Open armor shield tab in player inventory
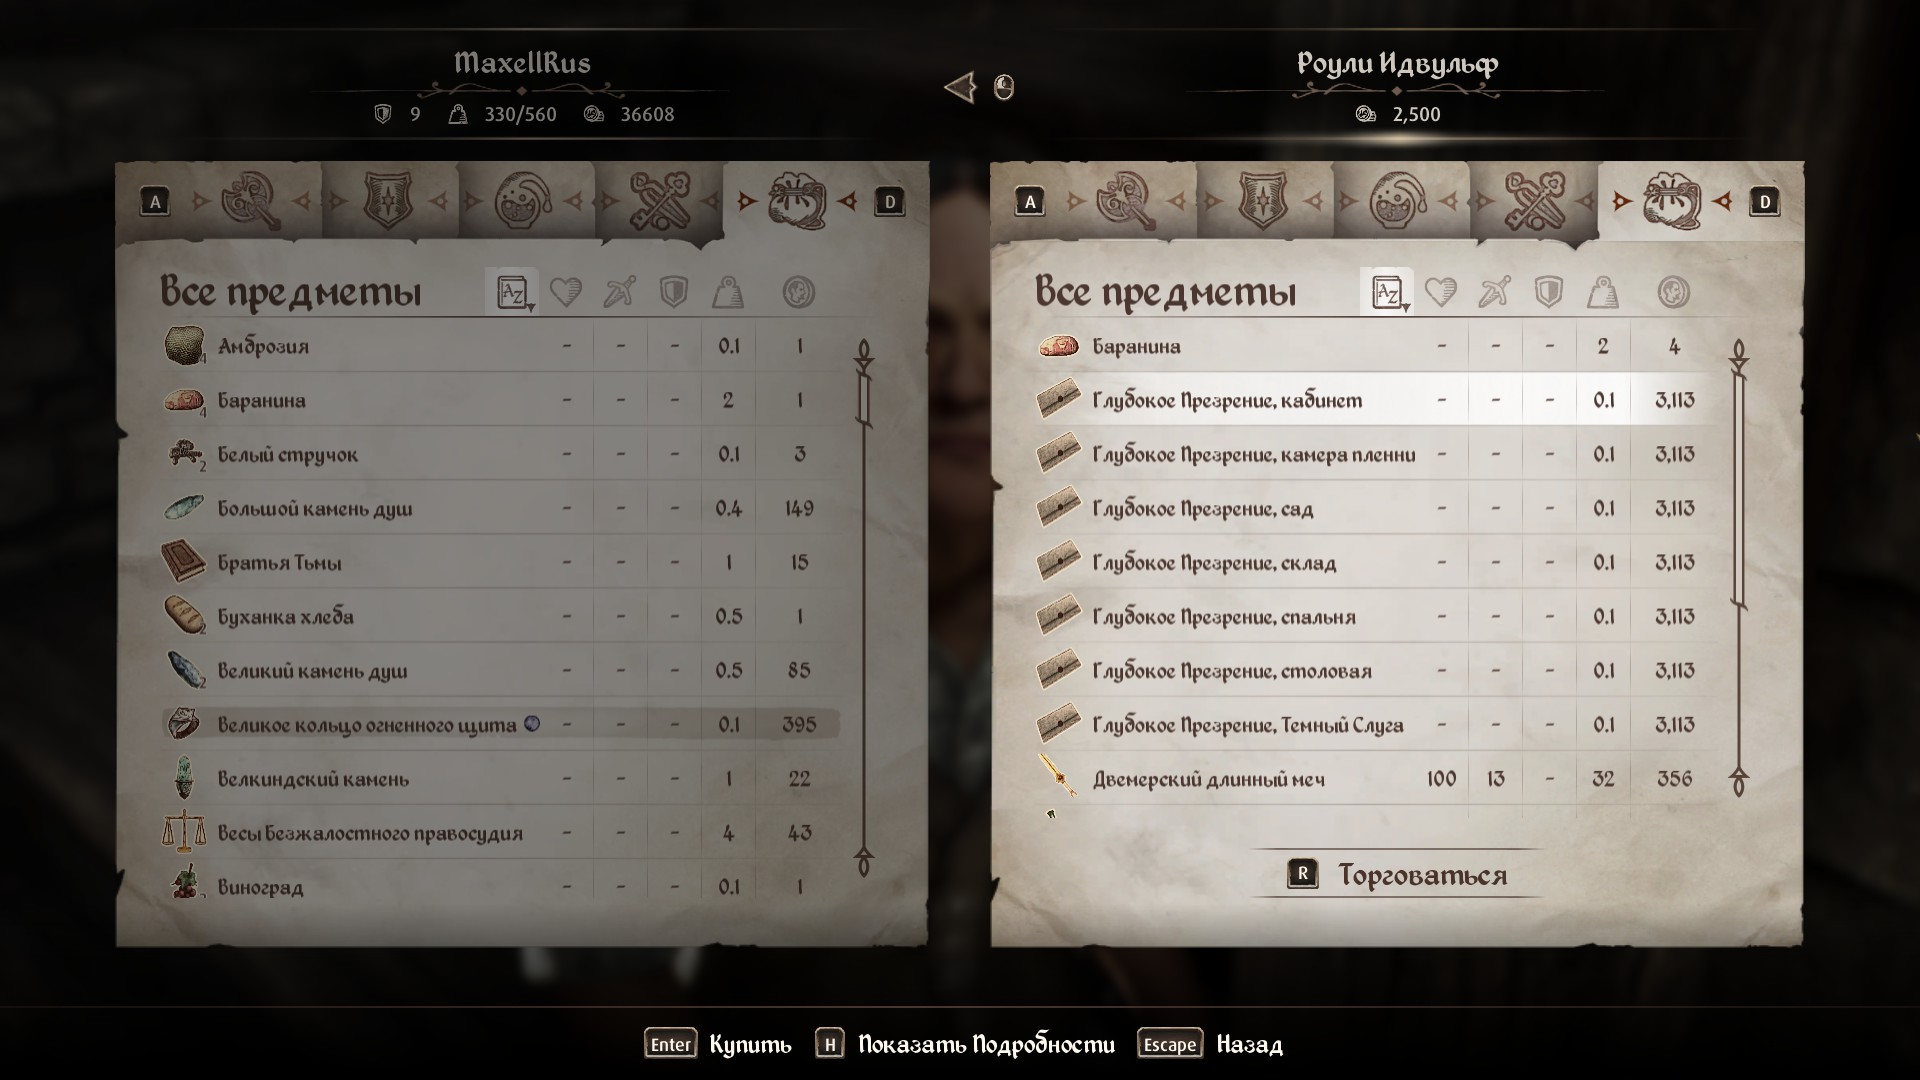 (x=387, y=202)
